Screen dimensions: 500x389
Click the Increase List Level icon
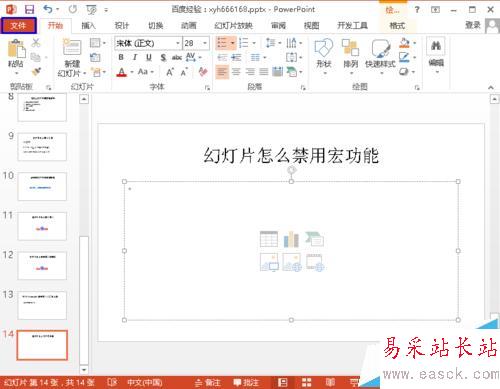(x=236, y=57)
